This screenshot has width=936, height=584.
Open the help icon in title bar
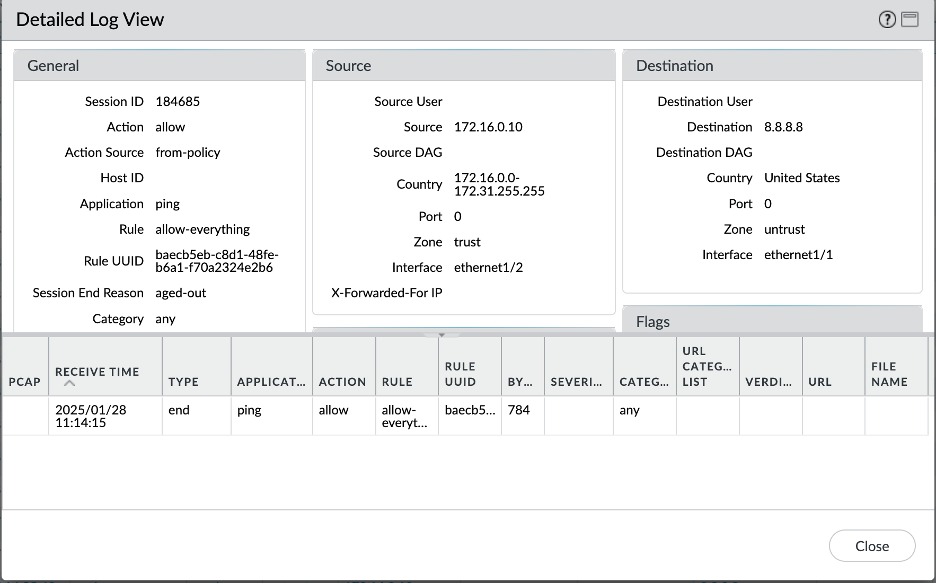[x=887, y=20]
